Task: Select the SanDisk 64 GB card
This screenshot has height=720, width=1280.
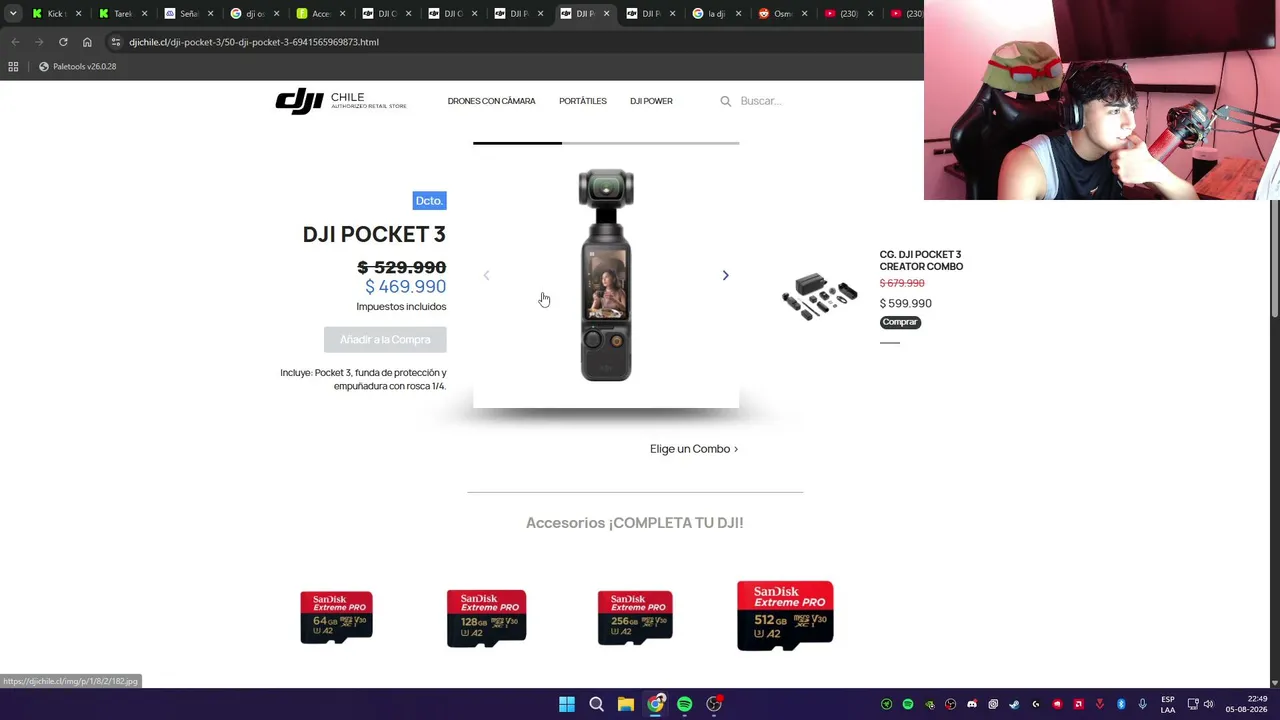Action: point(336,617)
